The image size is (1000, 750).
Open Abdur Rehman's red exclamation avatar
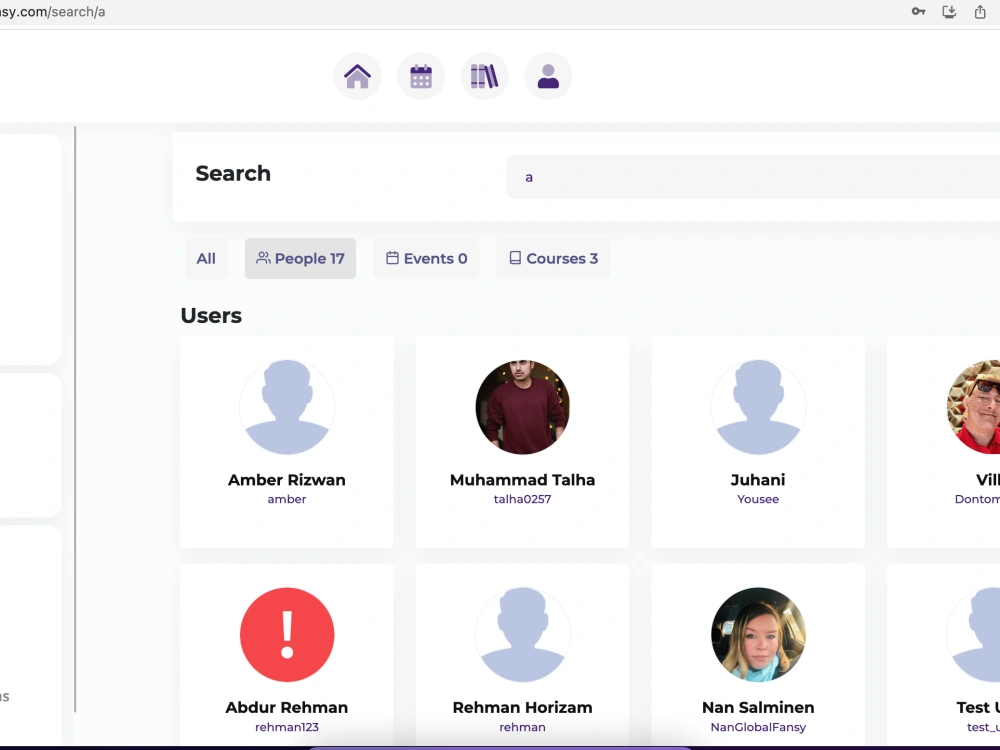(x=287, y=635)
